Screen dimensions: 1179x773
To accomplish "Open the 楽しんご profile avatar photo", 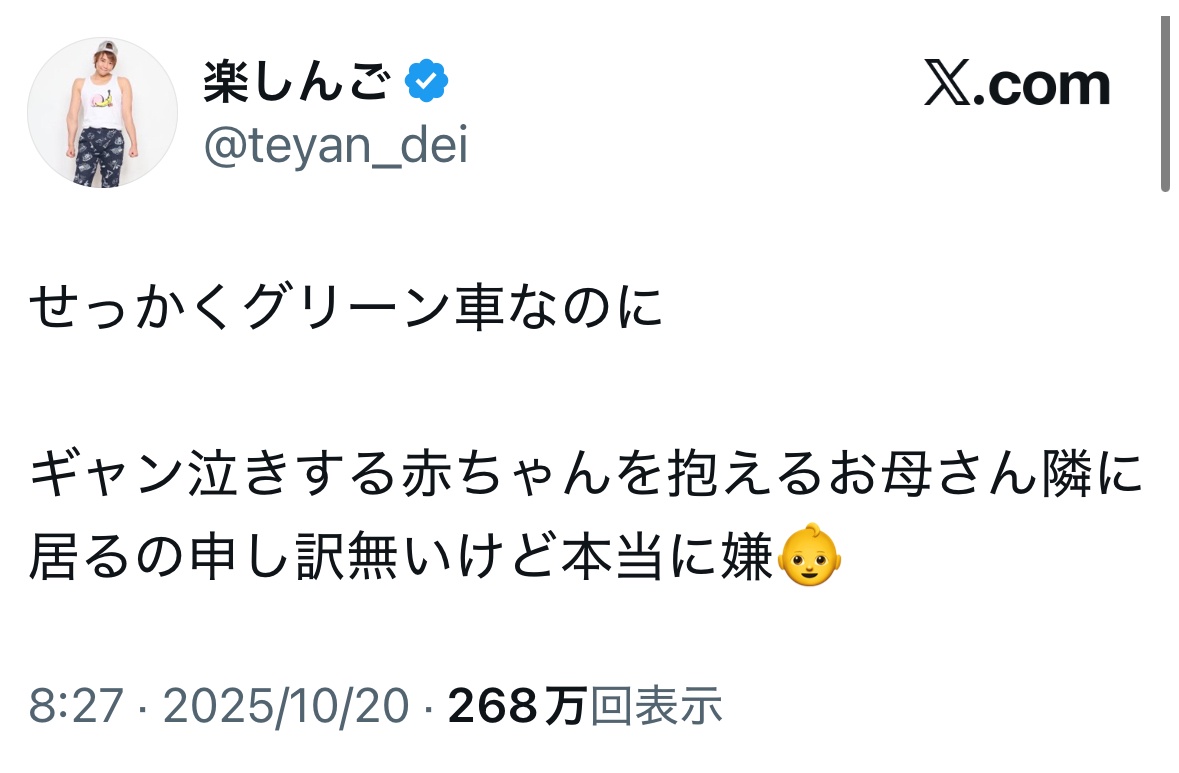I will [102, 114].
